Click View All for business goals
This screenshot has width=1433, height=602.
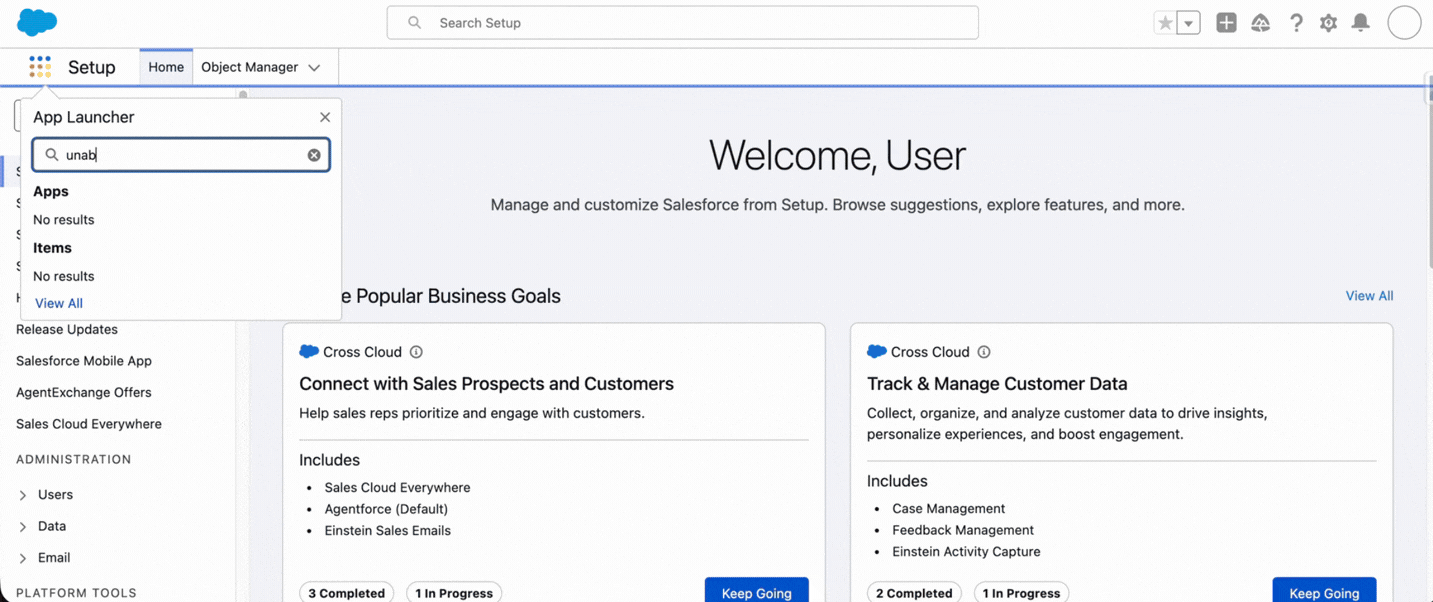(1369, 296)
